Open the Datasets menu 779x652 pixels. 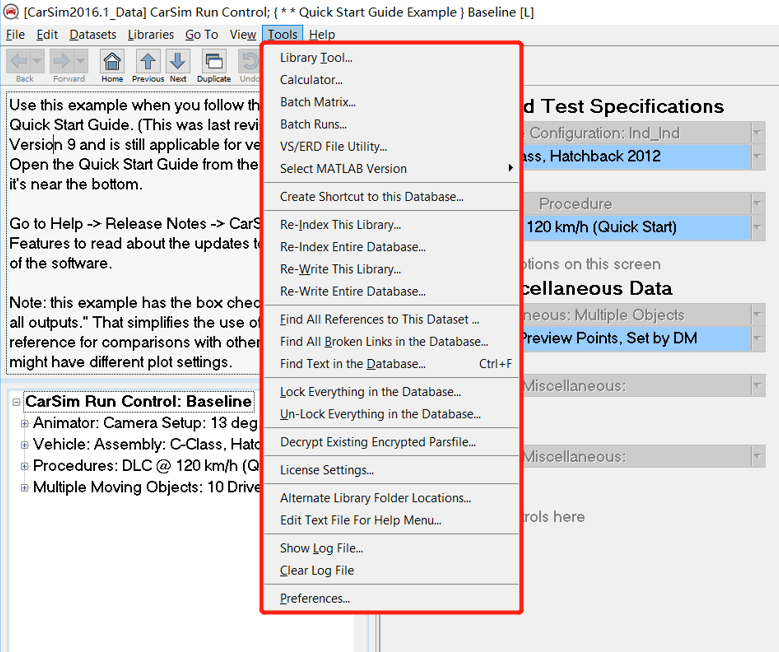click(93, 34)
